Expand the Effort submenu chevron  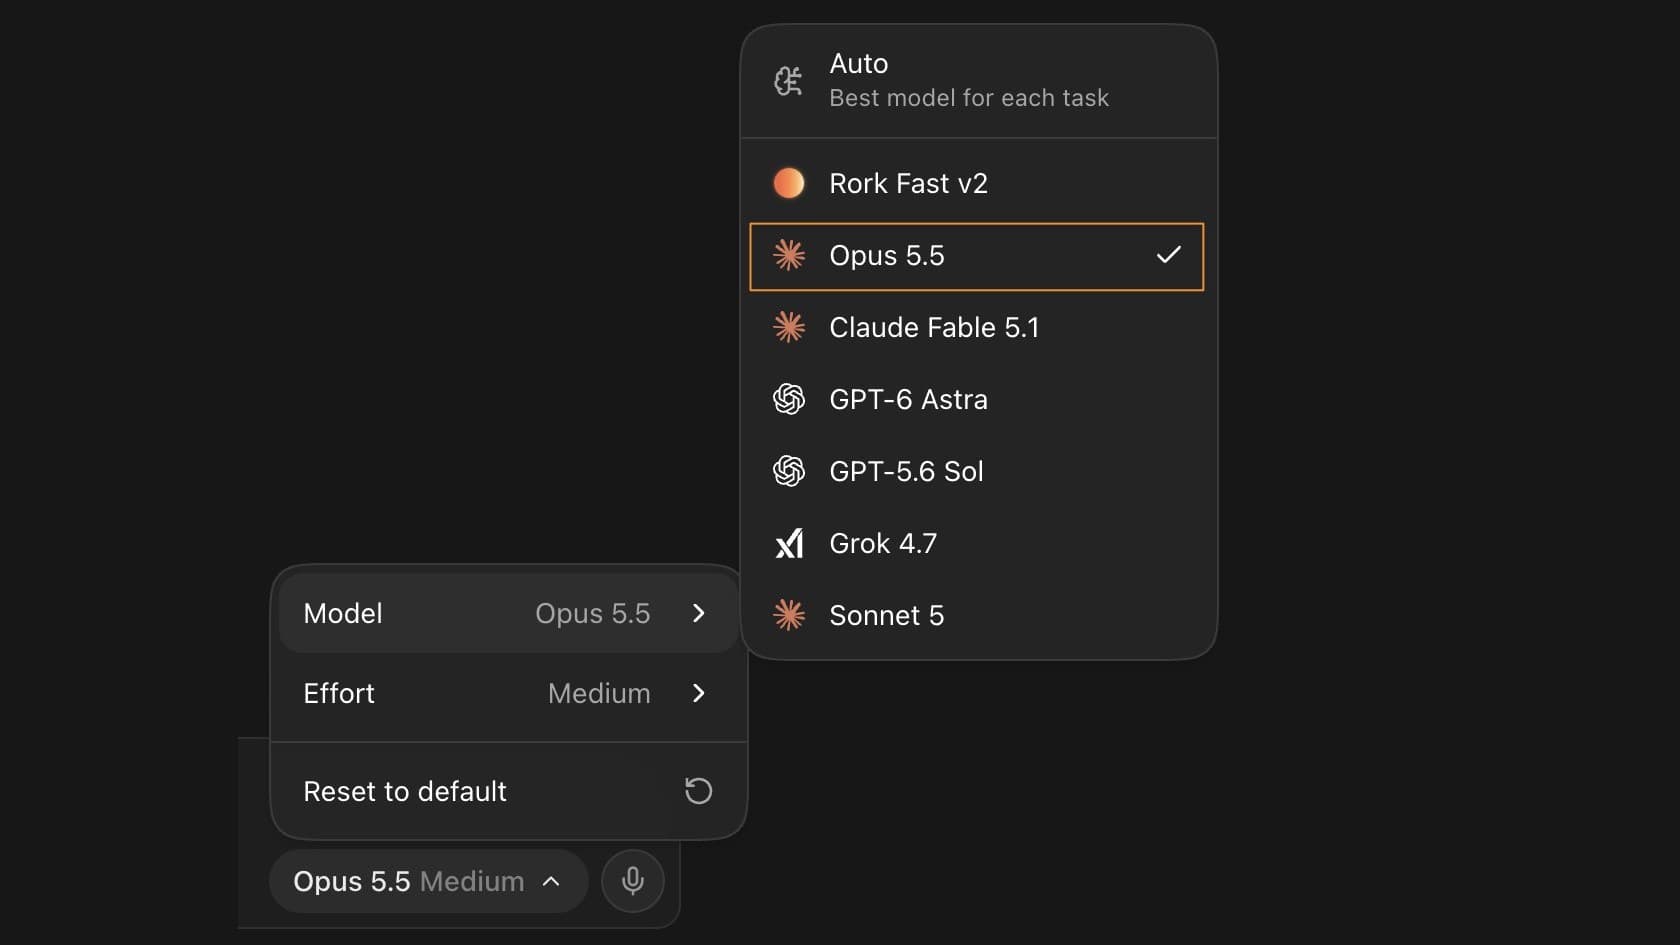(x=699, y=693)
